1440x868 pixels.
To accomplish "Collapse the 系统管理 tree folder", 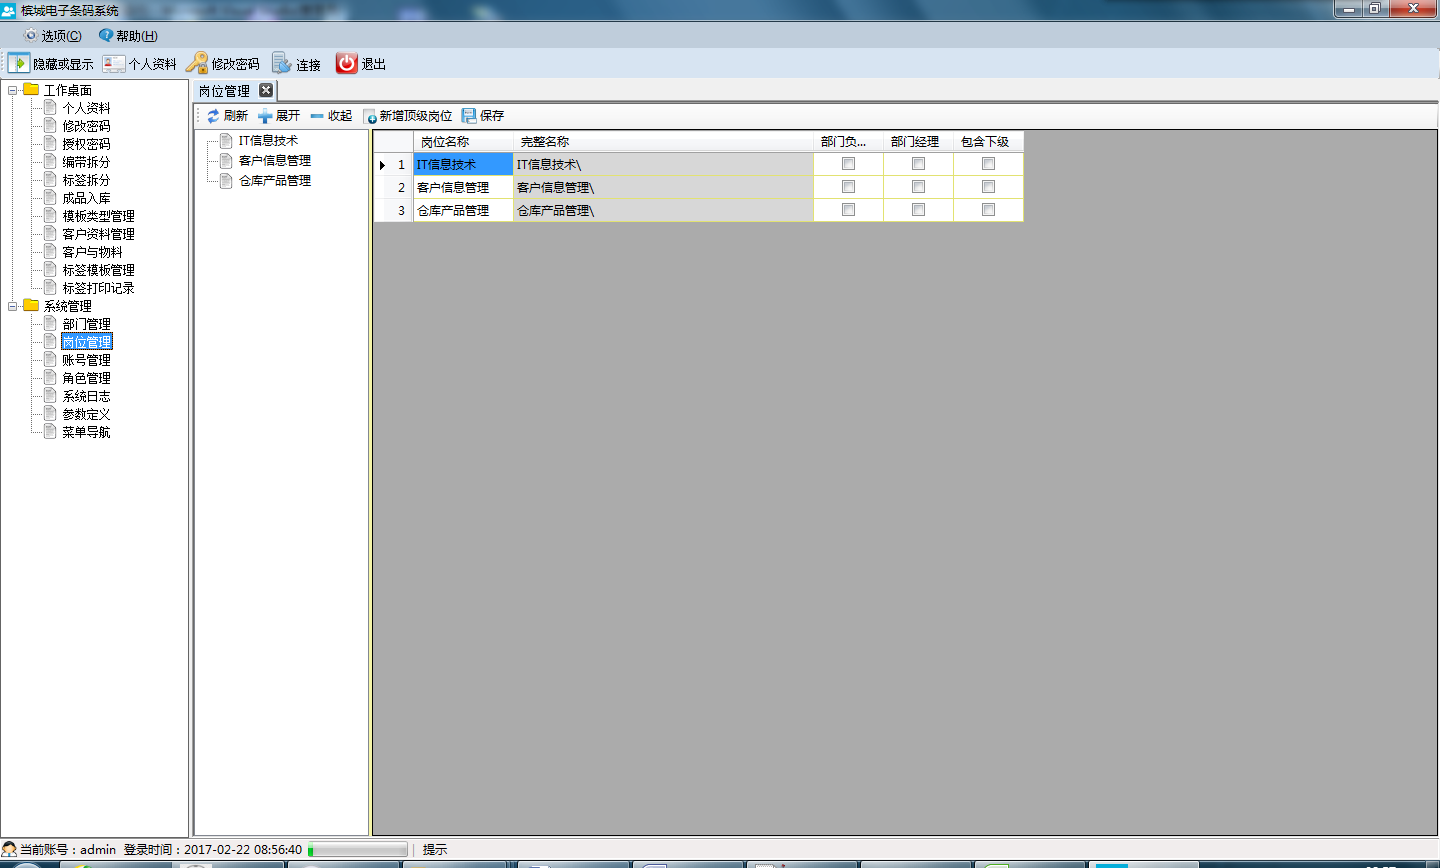I will (13, 306).
